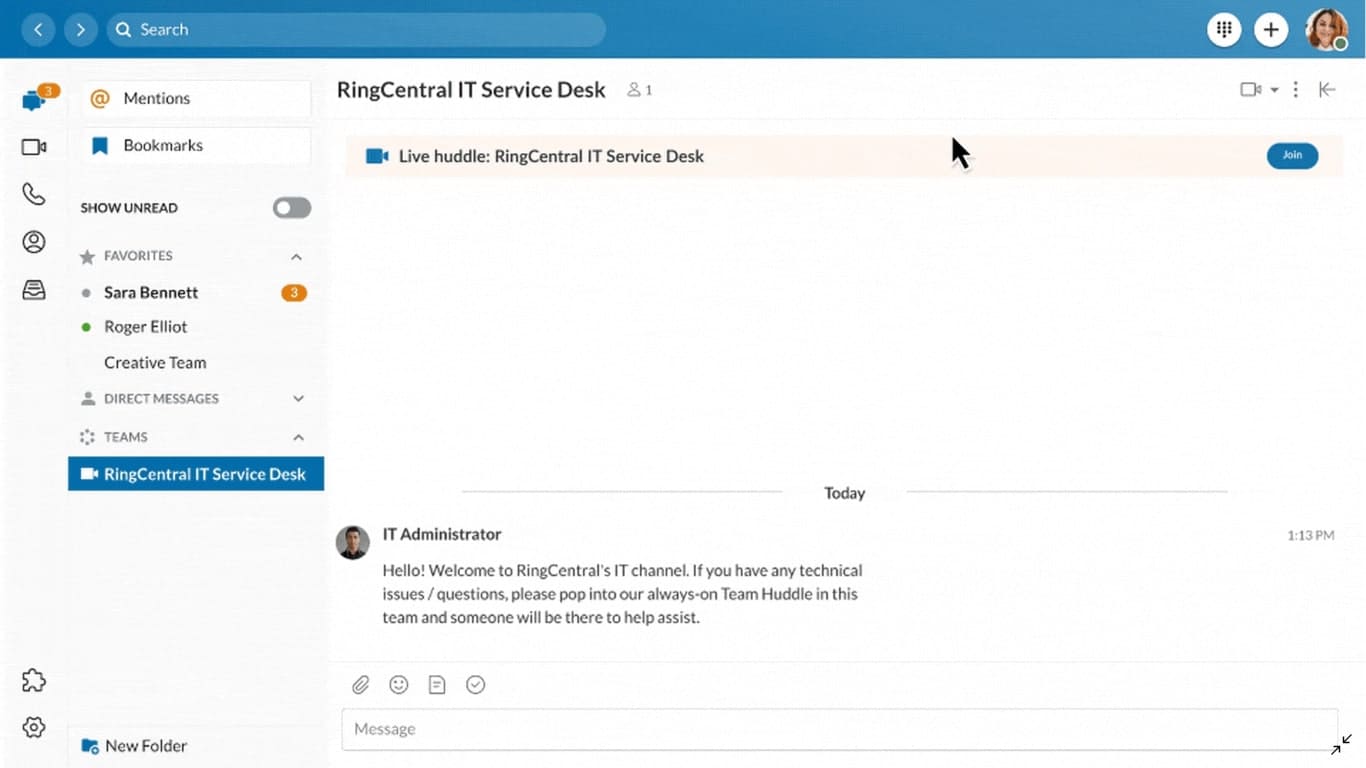1366x768 pixels.
Task: Open More options three-dot menu
Action: tap(1295, 90)
